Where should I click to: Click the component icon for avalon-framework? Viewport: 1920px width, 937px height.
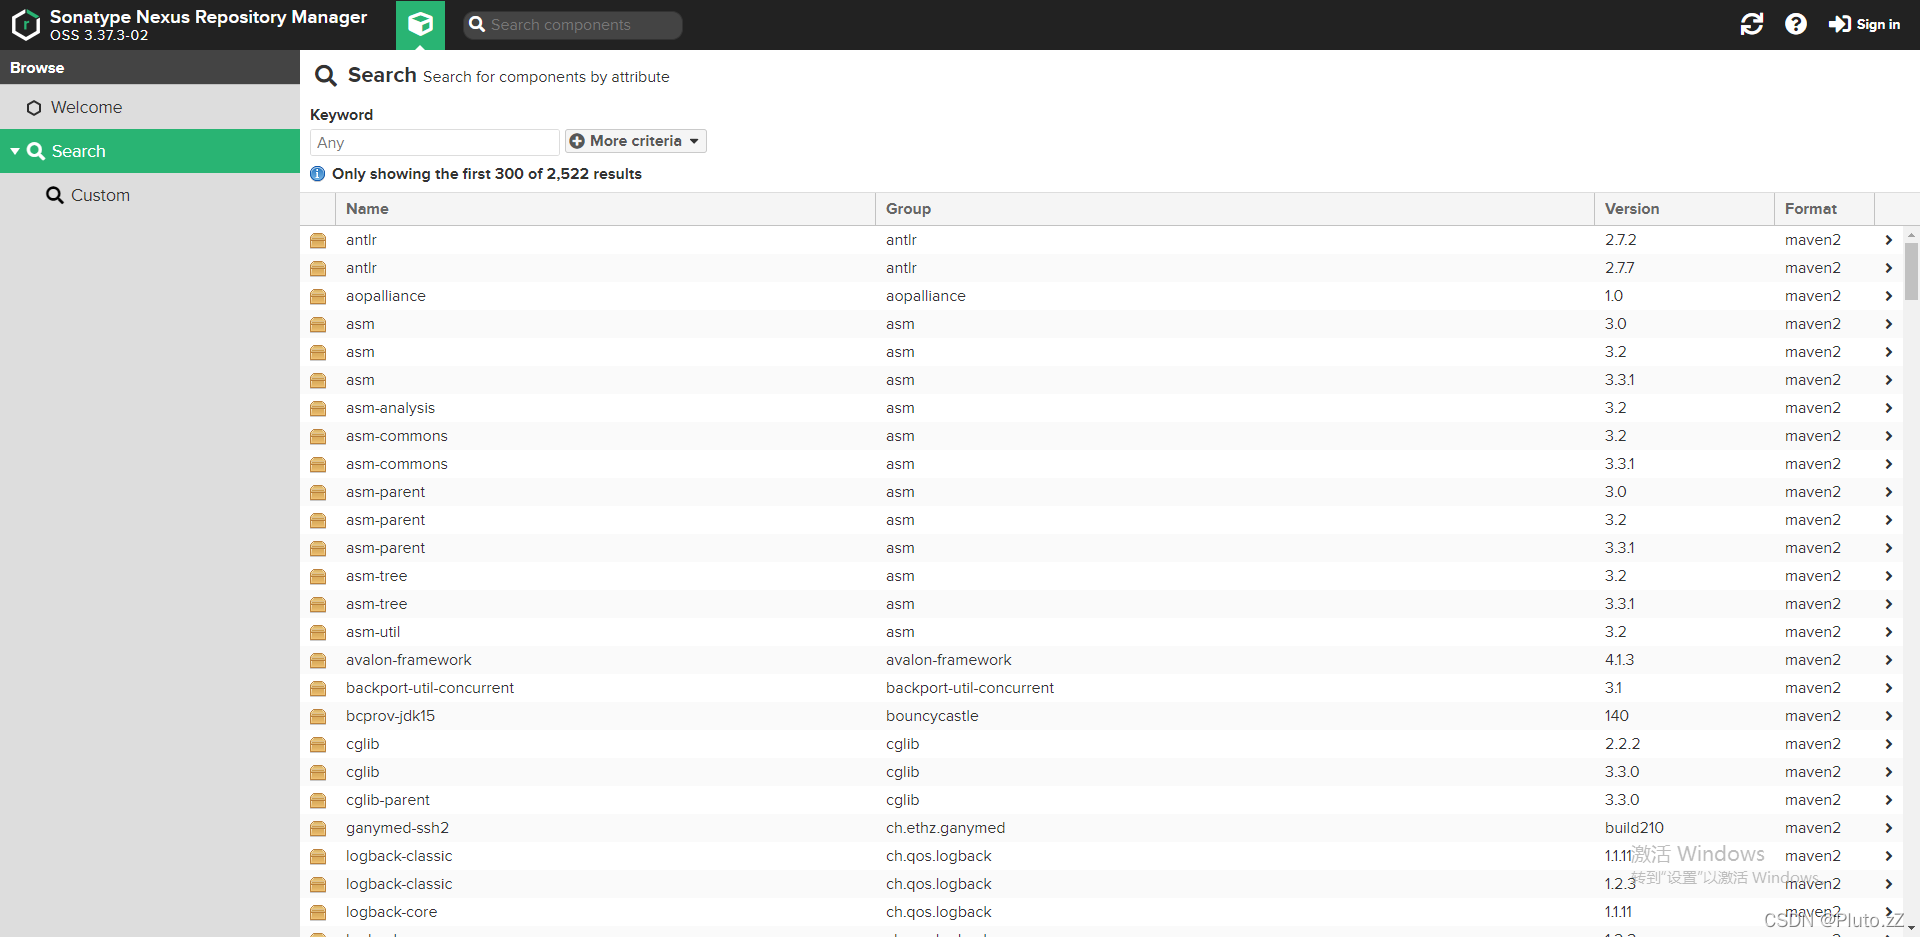[318, 661]
